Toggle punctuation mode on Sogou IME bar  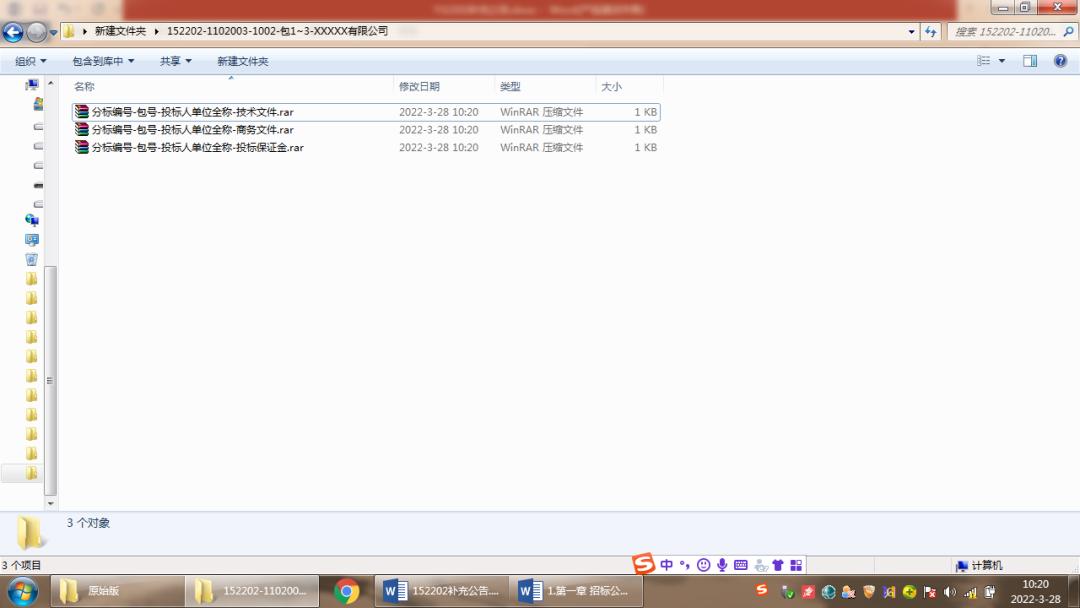pos(685,565)
